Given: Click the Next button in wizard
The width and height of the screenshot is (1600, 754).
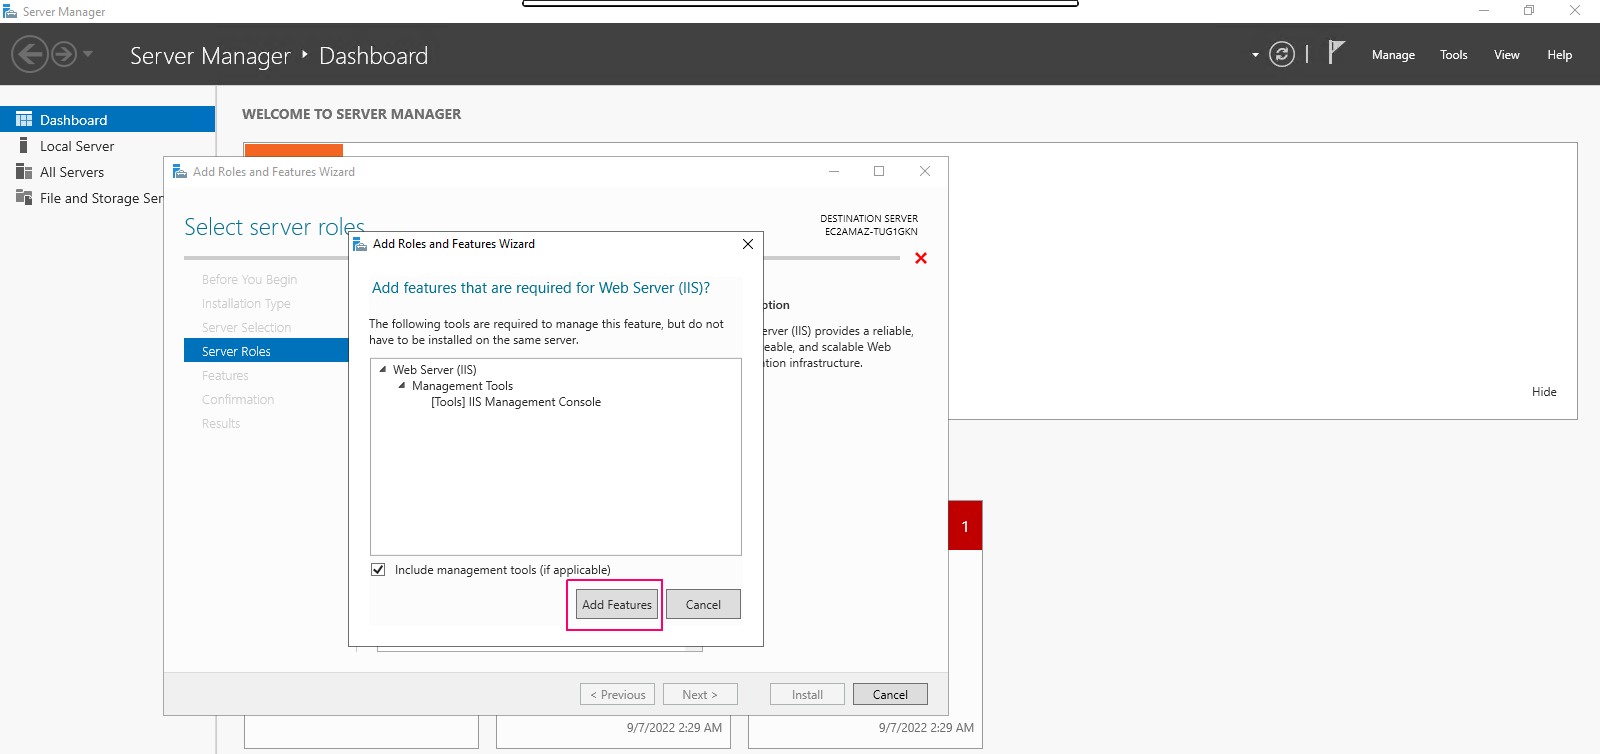Looking at the screenshot, I should tap(700, 694).
